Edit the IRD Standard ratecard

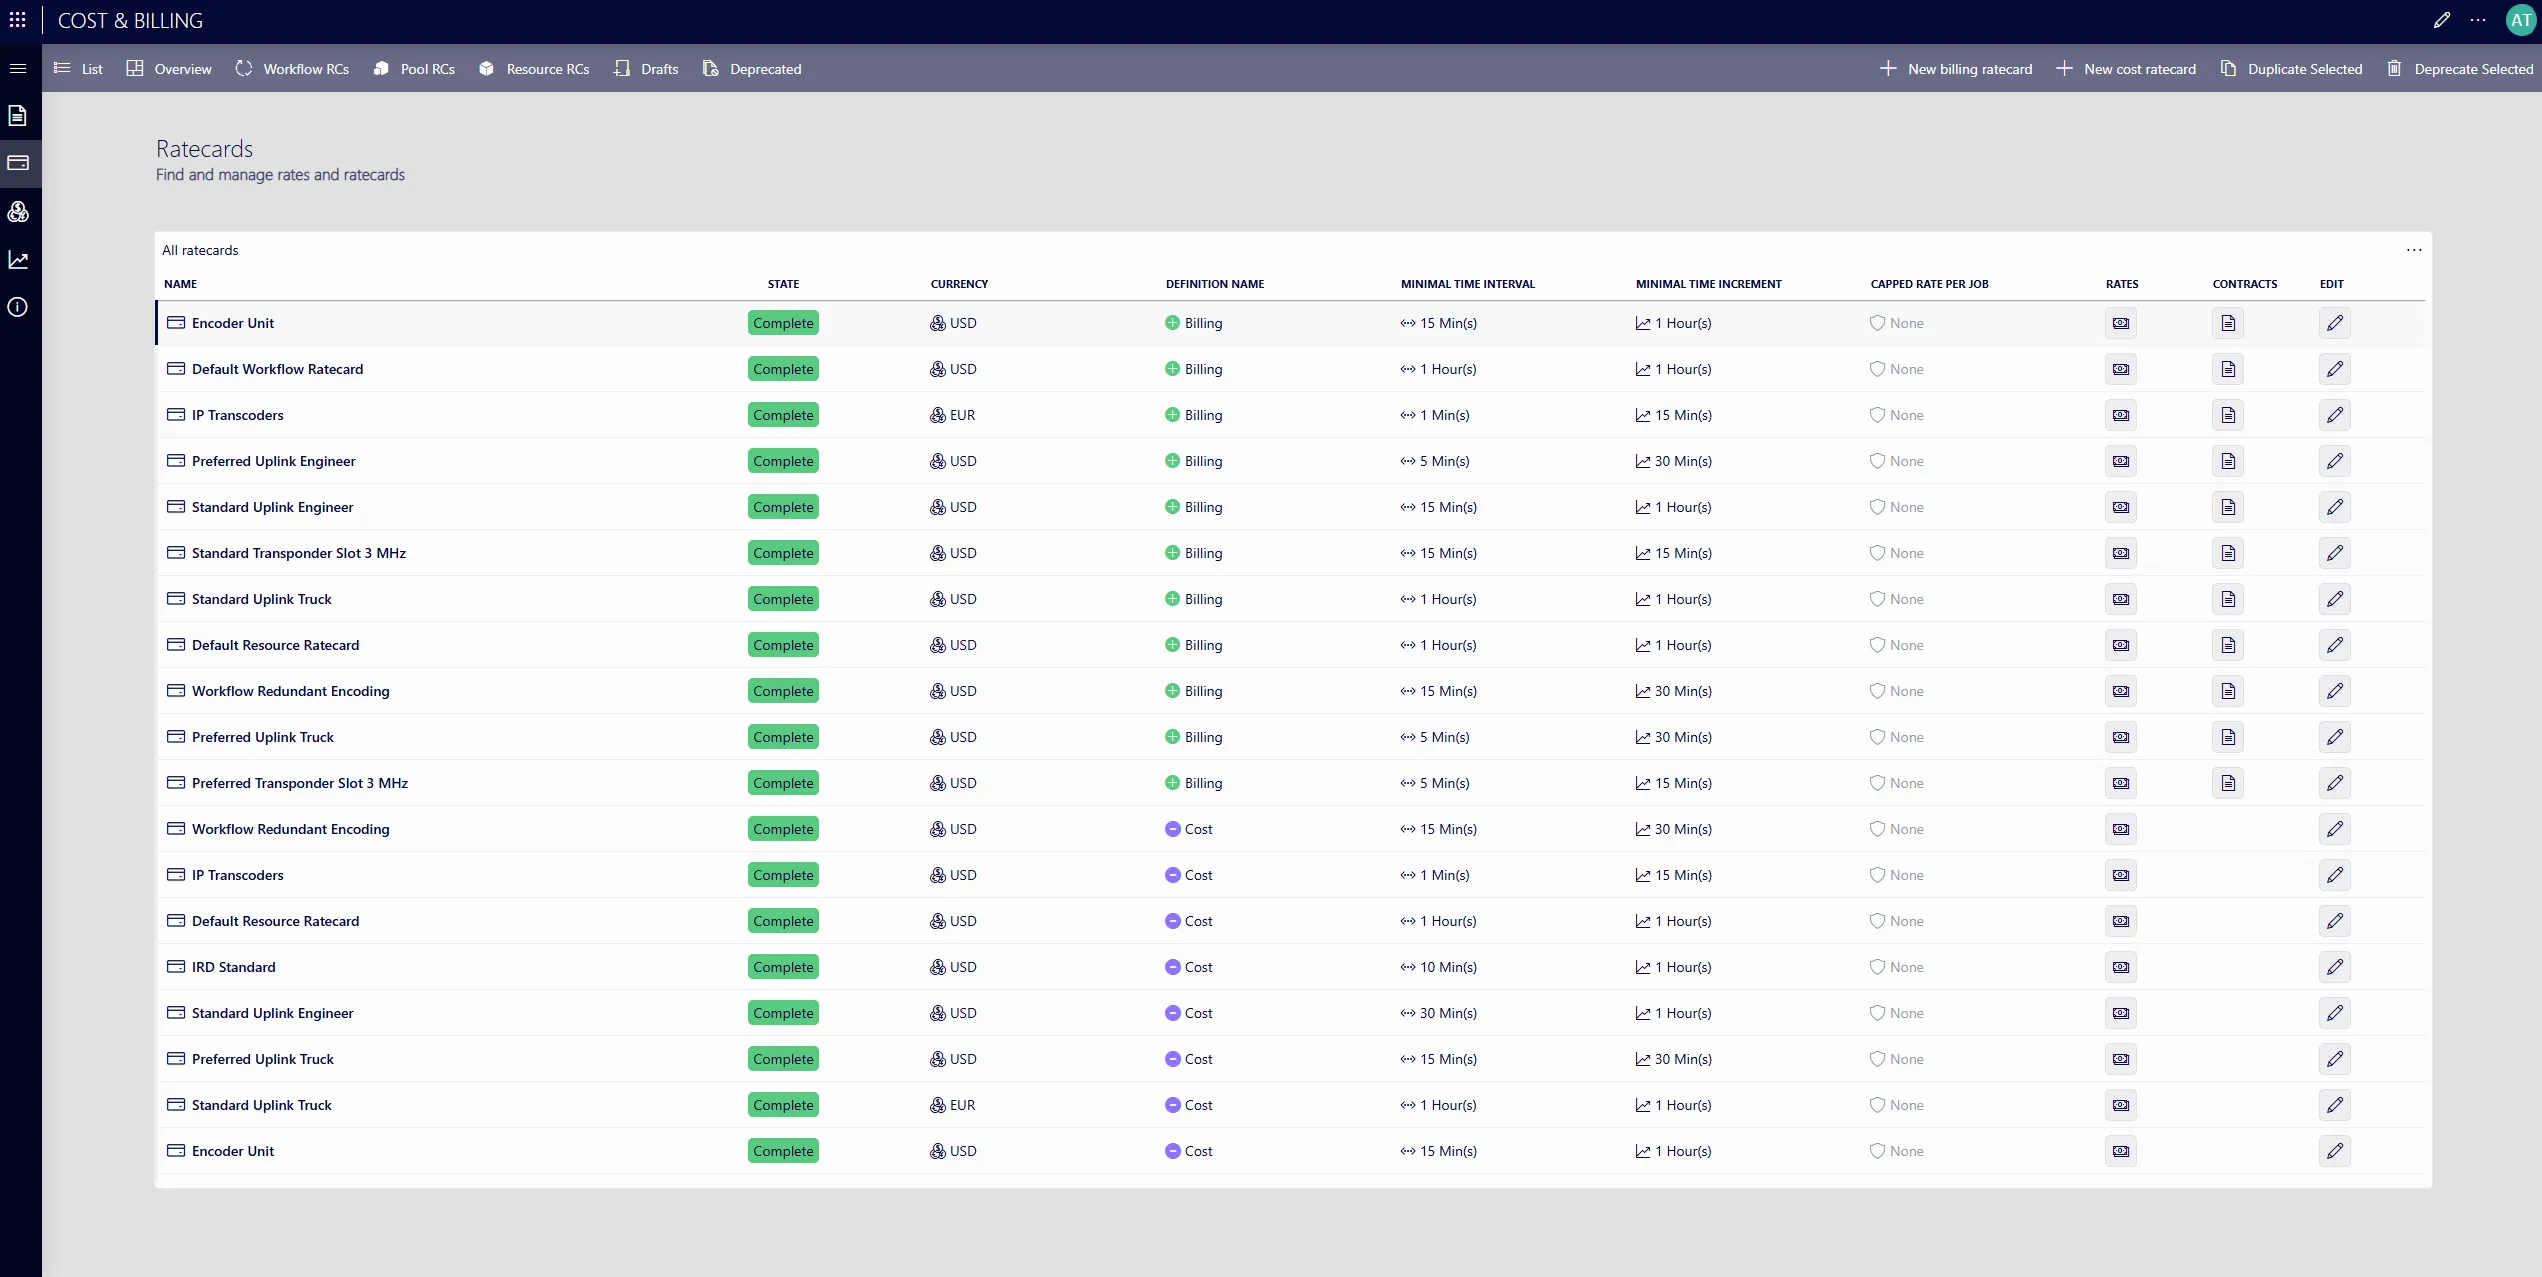pyautogui.click(x=2335, y=967)
